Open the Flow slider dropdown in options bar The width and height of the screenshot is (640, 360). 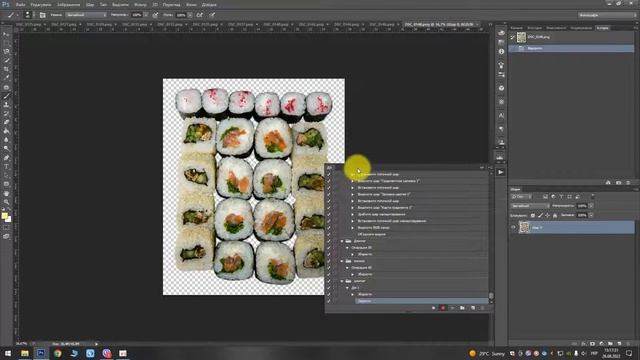tap(190, 15)
